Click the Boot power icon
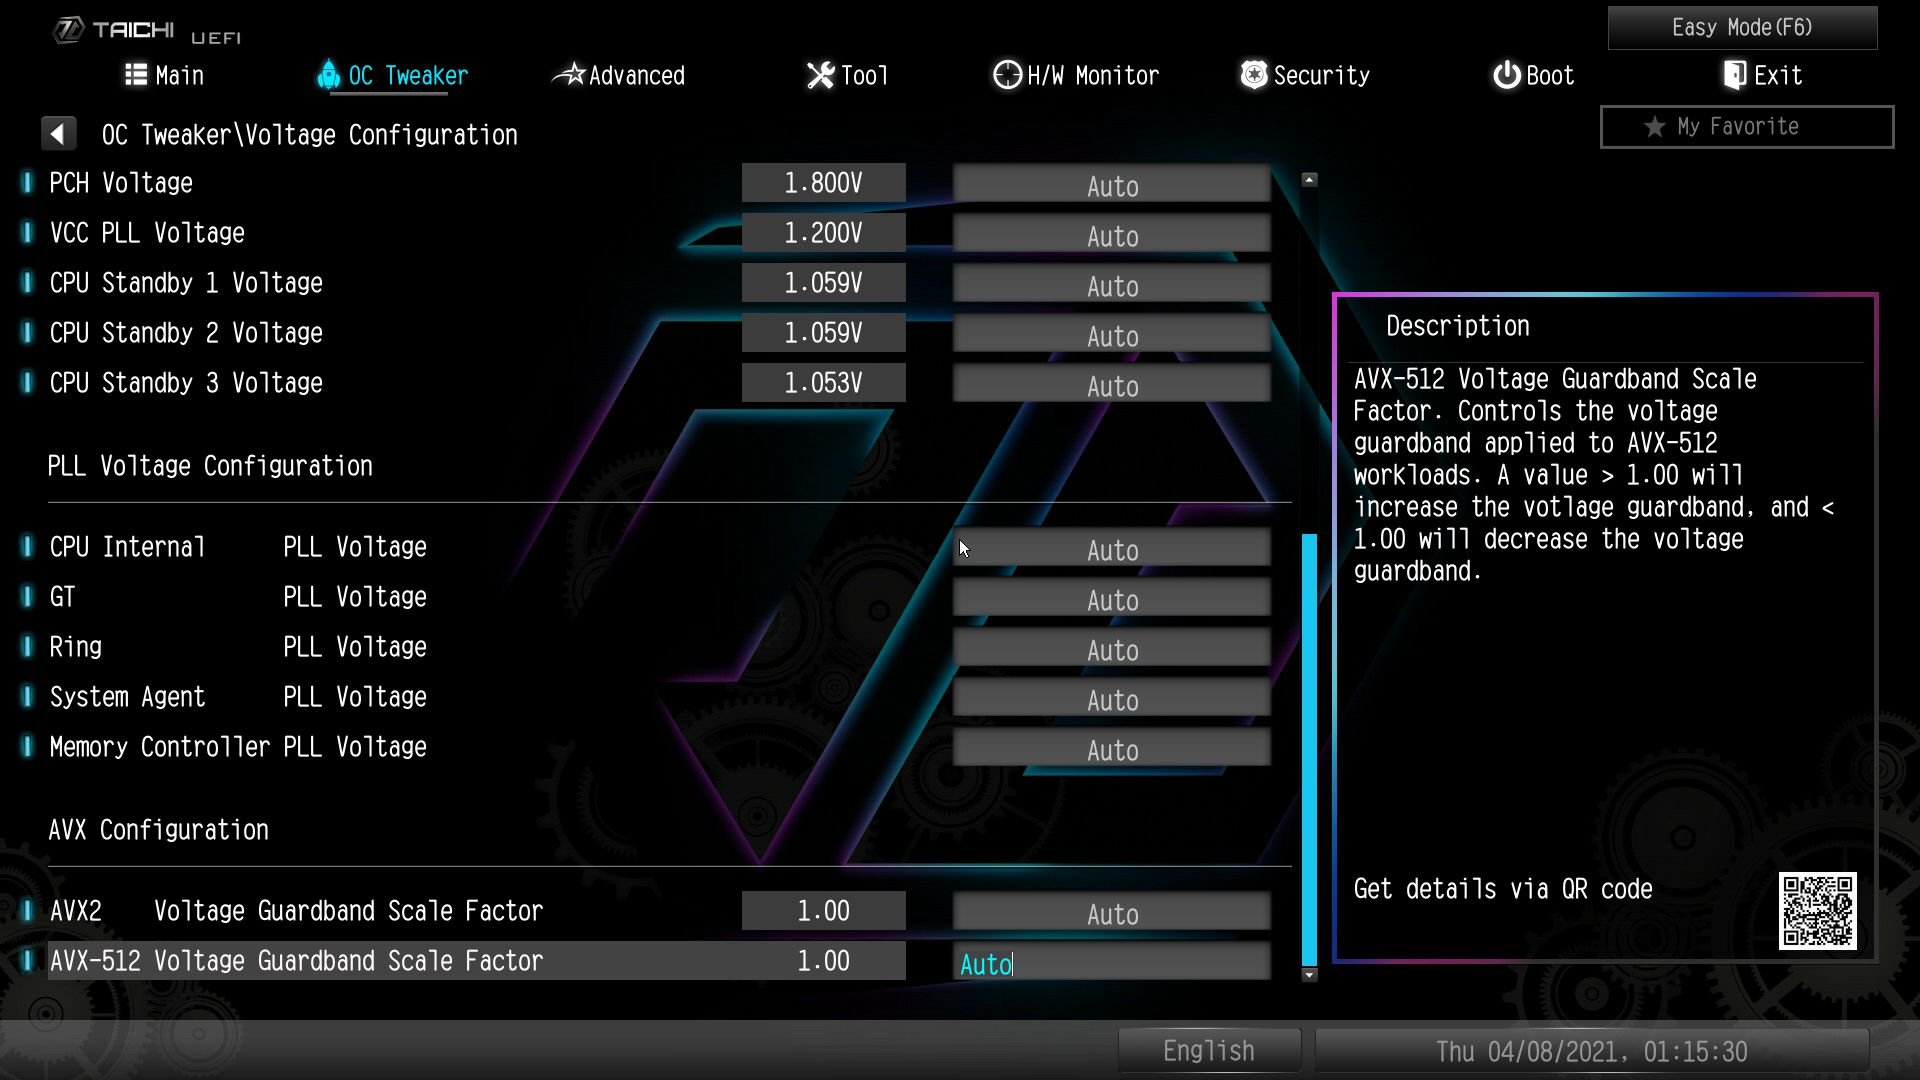 pyautogui.click(x=1506, y=75)
